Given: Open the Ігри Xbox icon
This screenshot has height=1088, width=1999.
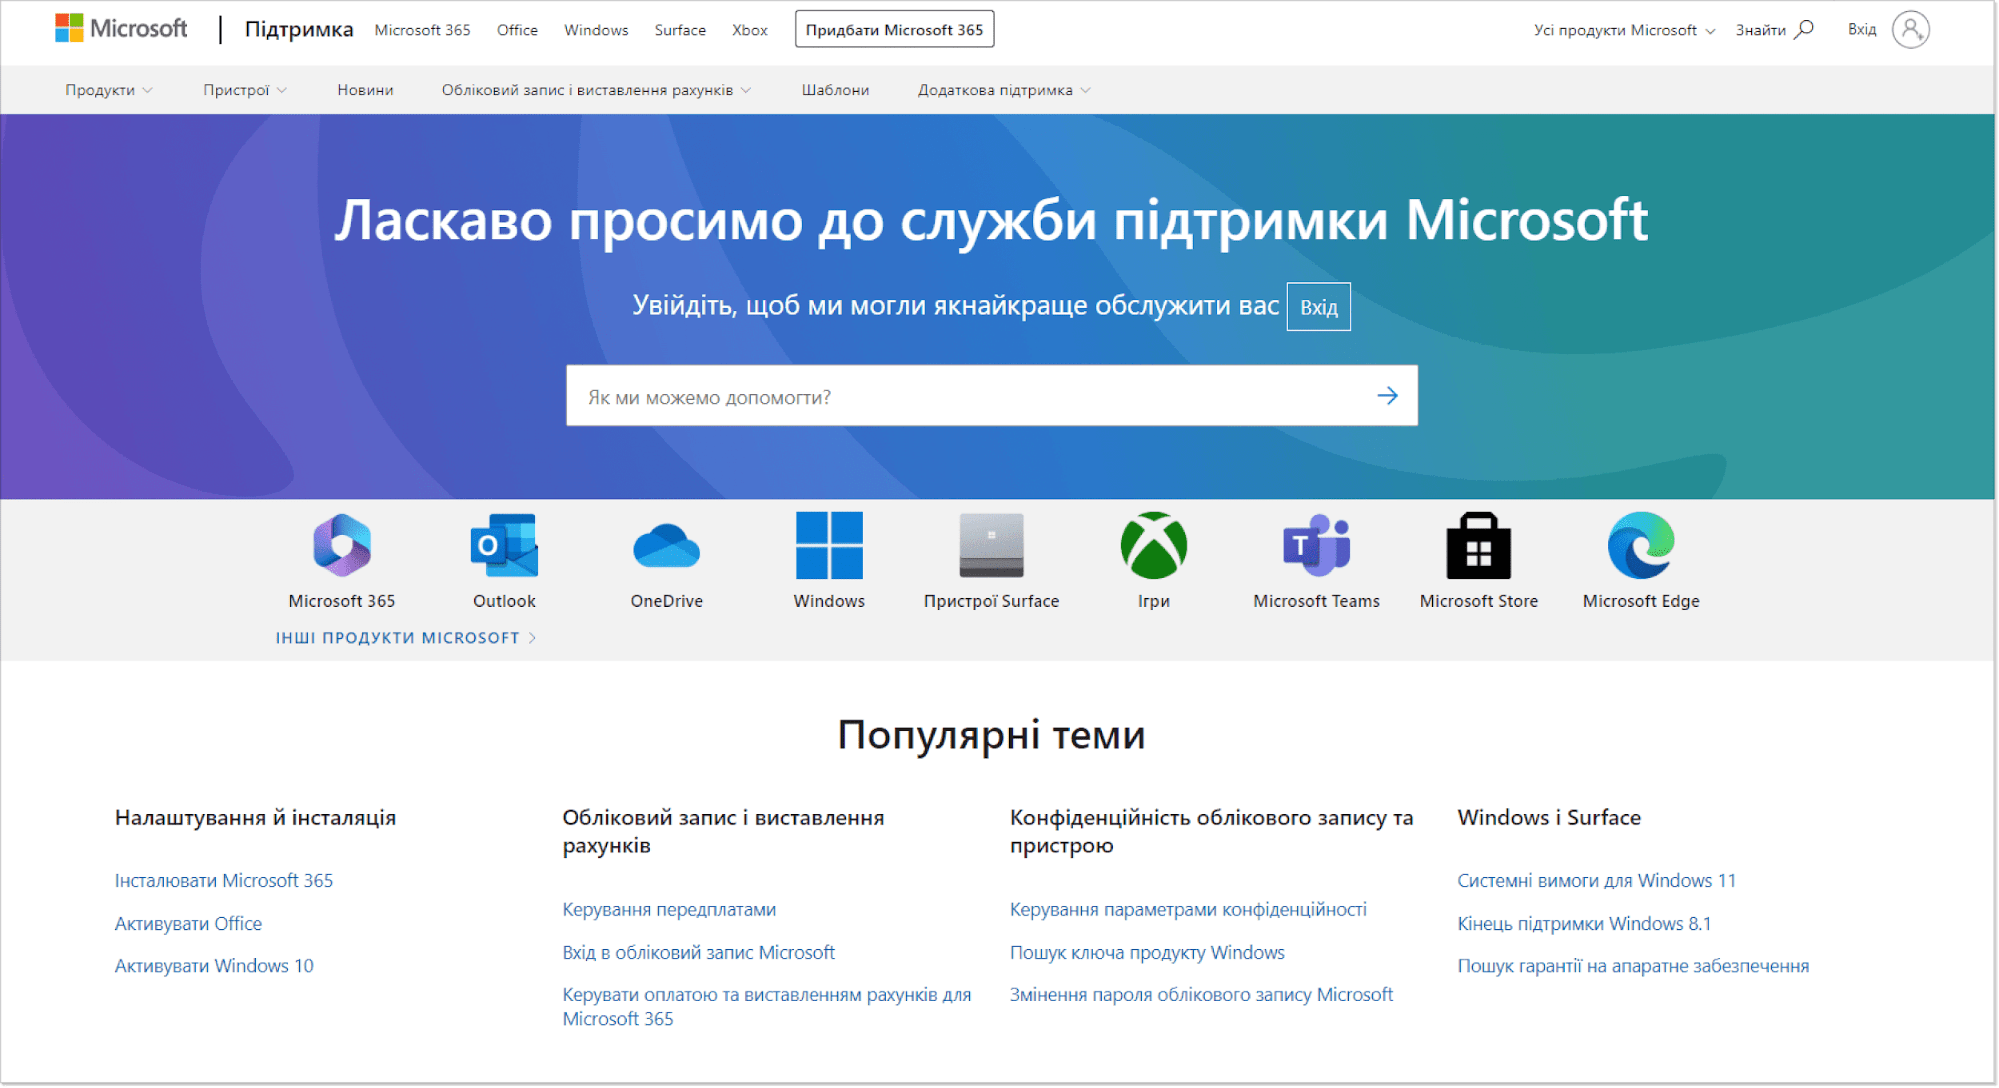Looking at the screenshot, I should (1153, 546).
